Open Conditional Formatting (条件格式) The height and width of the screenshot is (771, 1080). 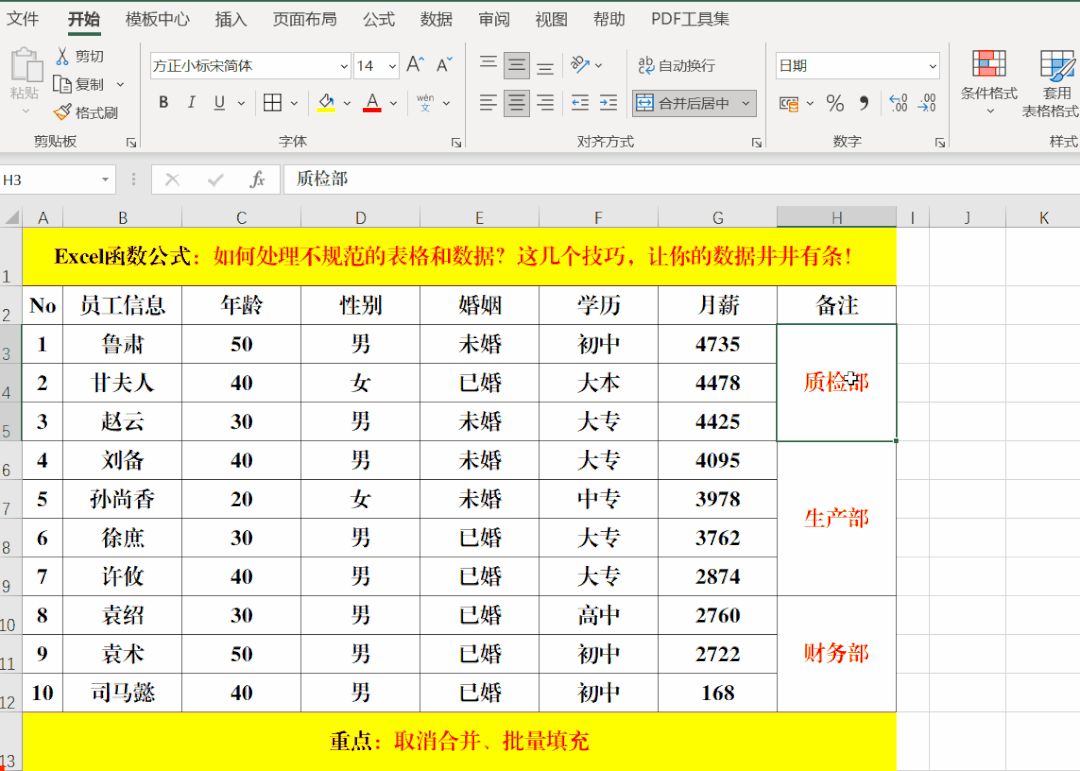pyautogui.click(x=989, y=81)
